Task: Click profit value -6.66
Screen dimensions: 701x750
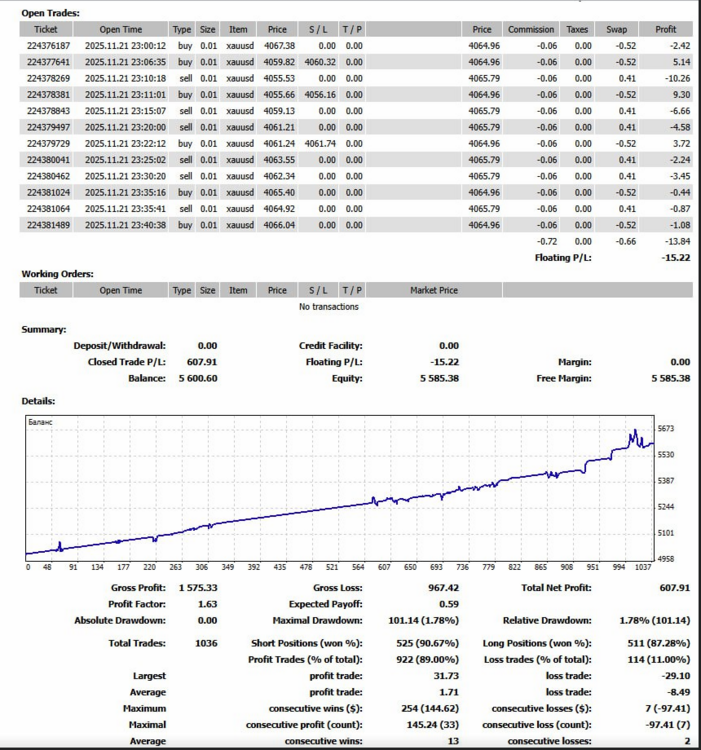Action: click(680, 111)
